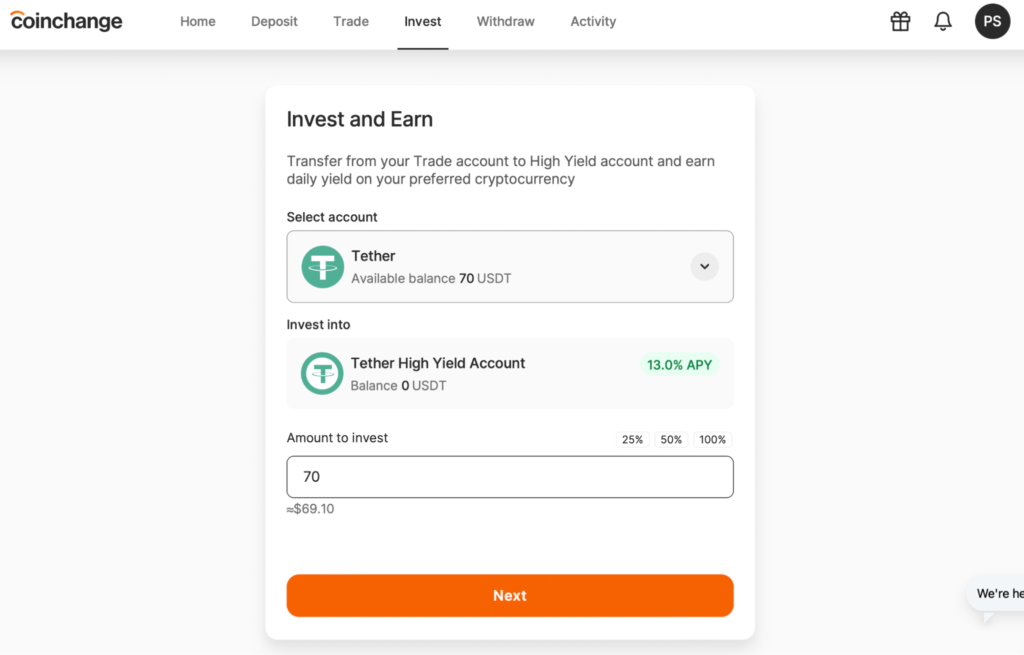Click the Tether coin icon in Select account

point(322,266)
